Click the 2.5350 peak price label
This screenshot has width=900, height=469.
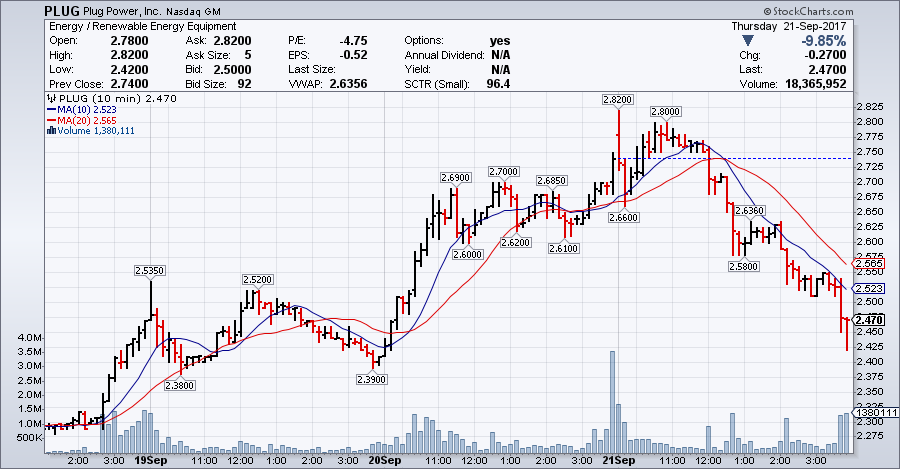click(x=150, y=270)
